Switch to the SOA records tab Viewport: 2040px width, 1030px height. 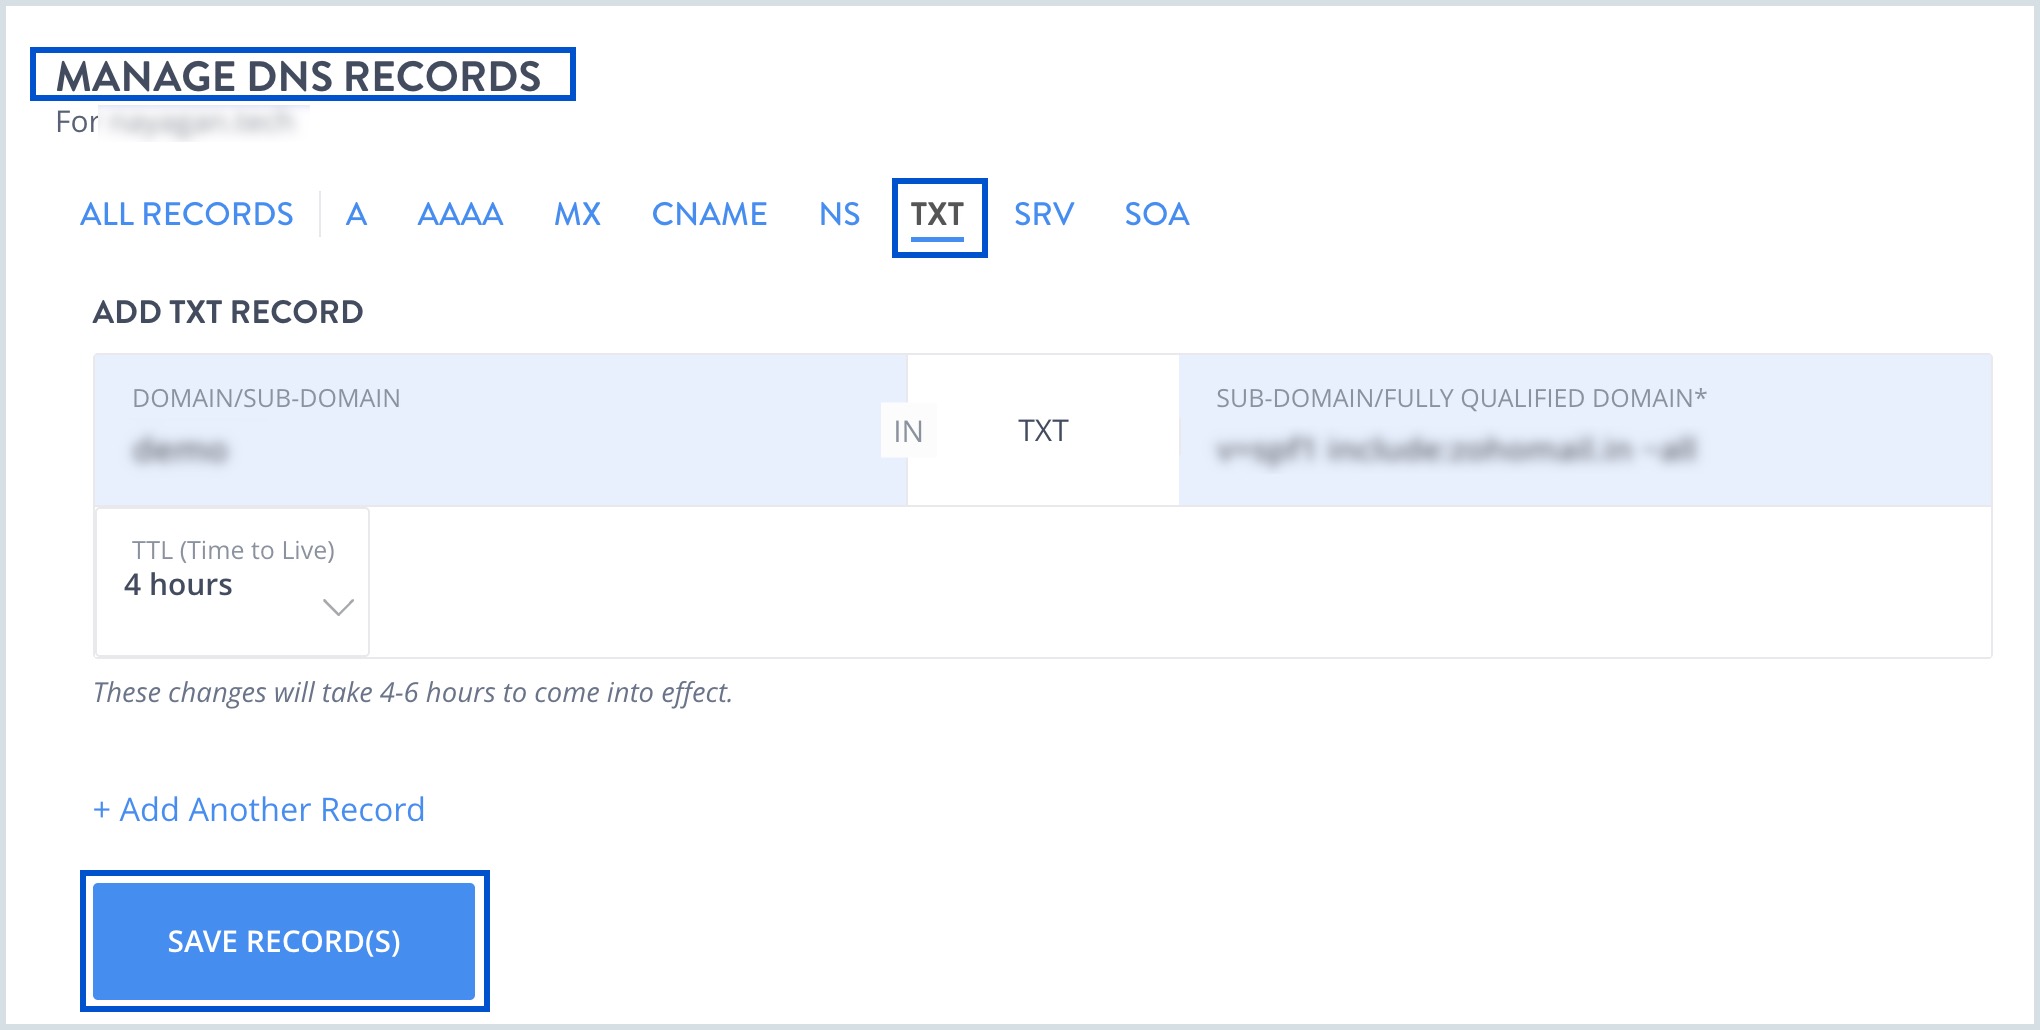tap(1156, 214)
